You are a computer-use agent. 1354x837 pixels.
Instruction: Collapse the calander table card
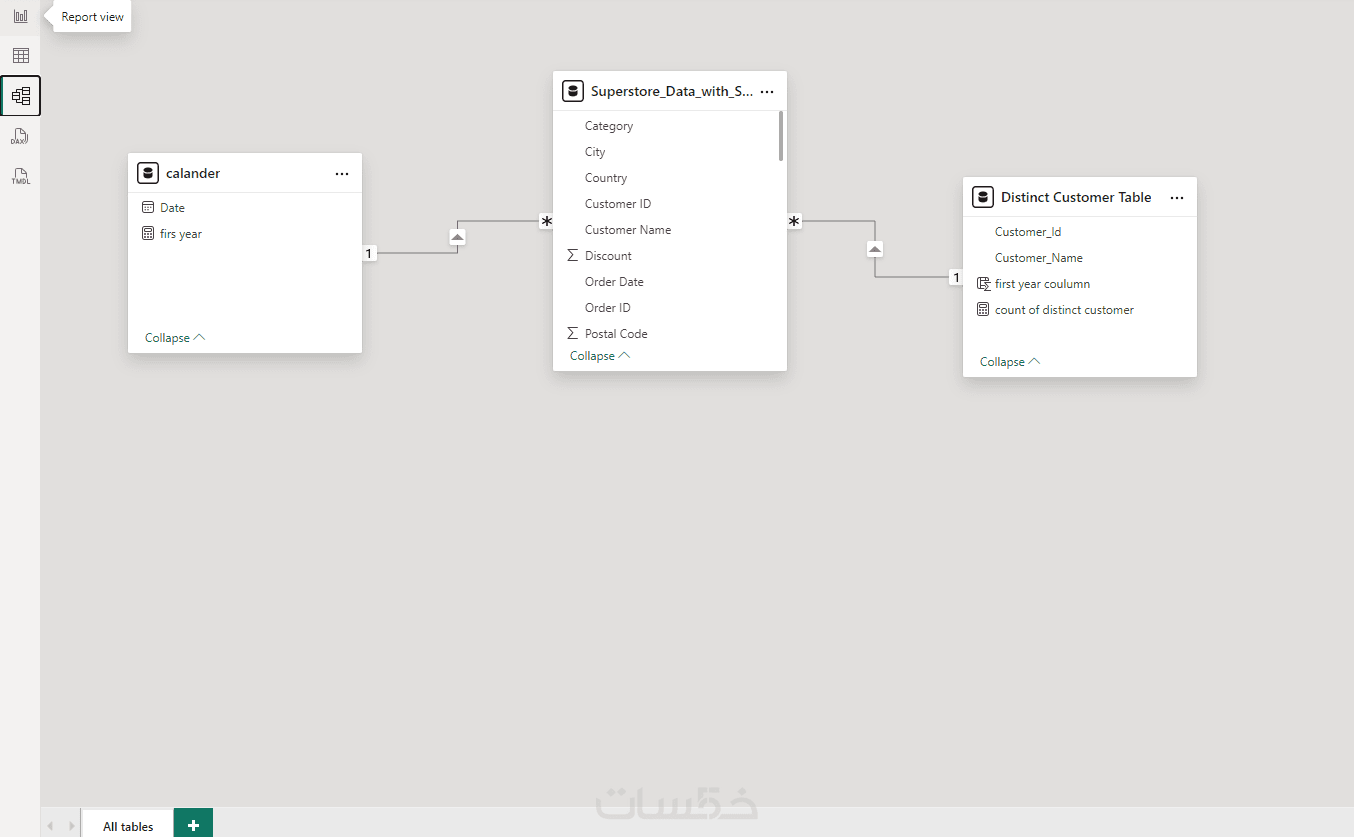click(174, 338)
